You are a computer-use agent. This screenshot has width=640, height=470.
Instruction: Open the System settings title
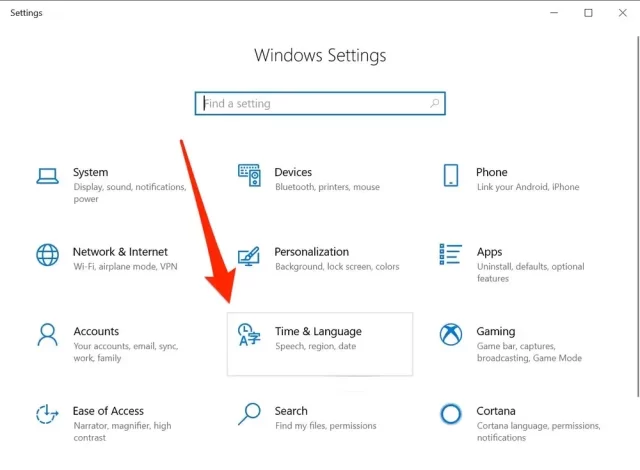pyautogui.click(x=91, y=172)
